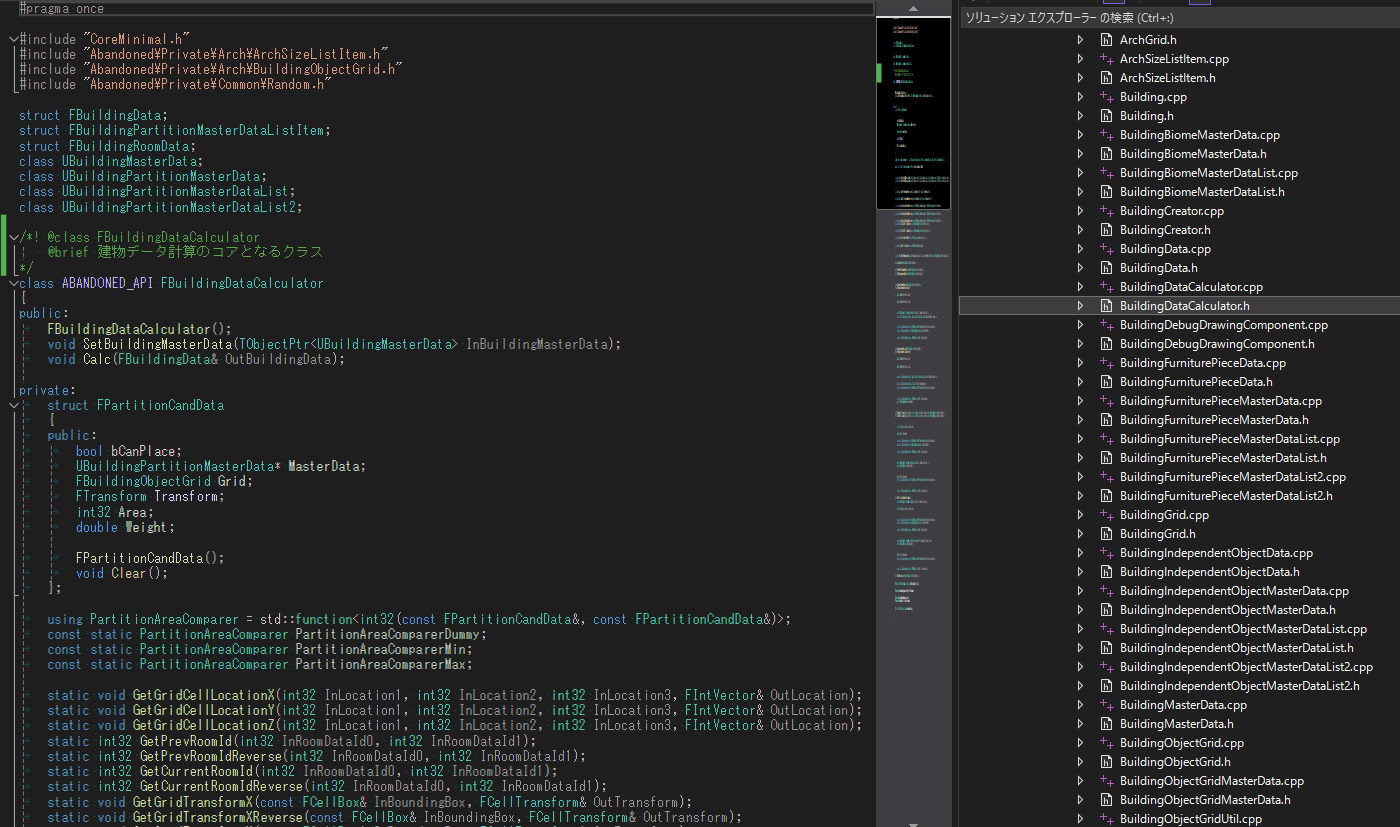This screenshot has width=1400, height=827.
Task: Select BuildingObjectGrid.h in Solution Explorer
Action: click(1175, 761)
